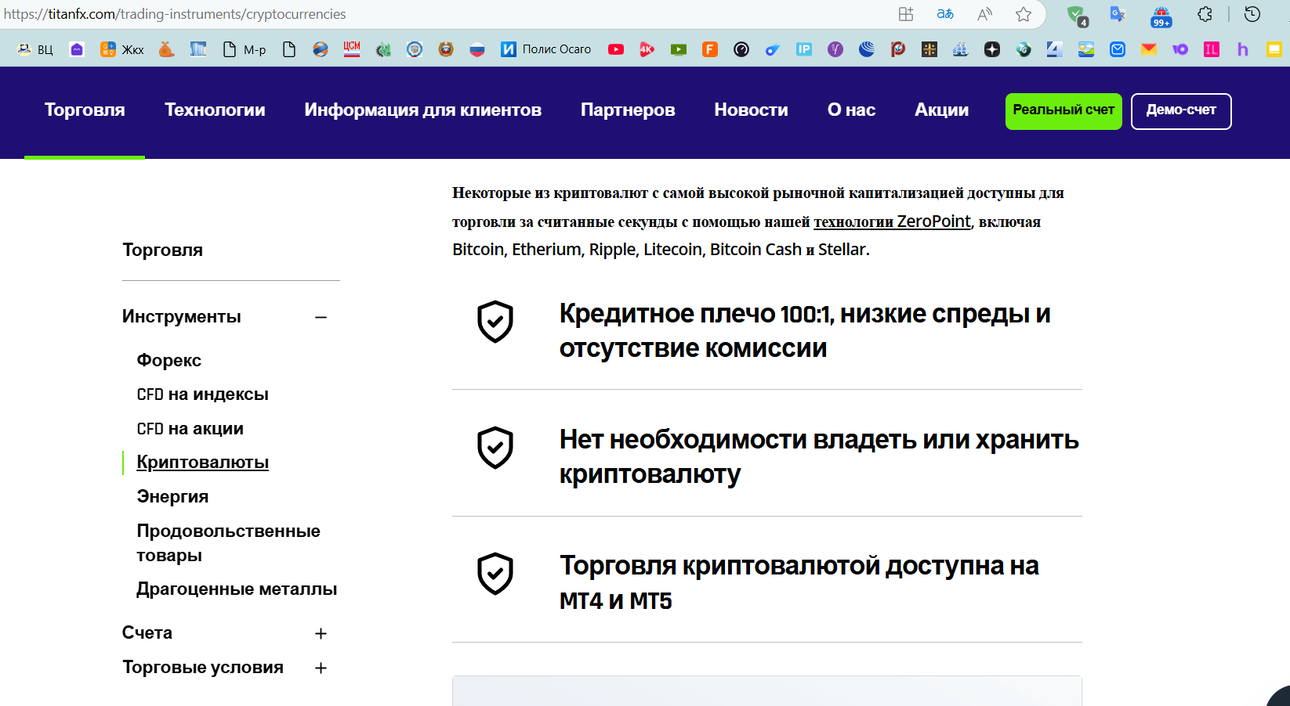Viewport: 1290px width, 706px height.
Task: Open the black sparkle bookmark icon
Action: pos(991,49)
